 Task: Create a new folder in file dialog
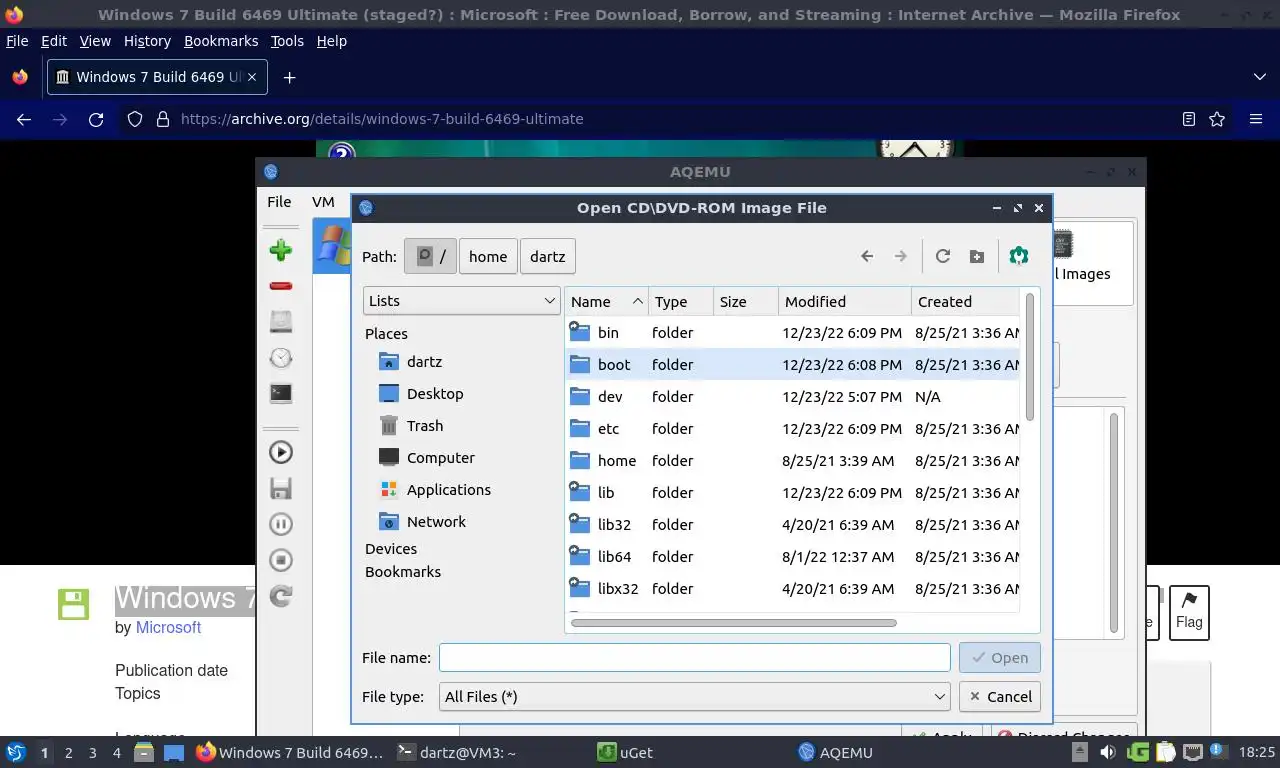(977, 256)
